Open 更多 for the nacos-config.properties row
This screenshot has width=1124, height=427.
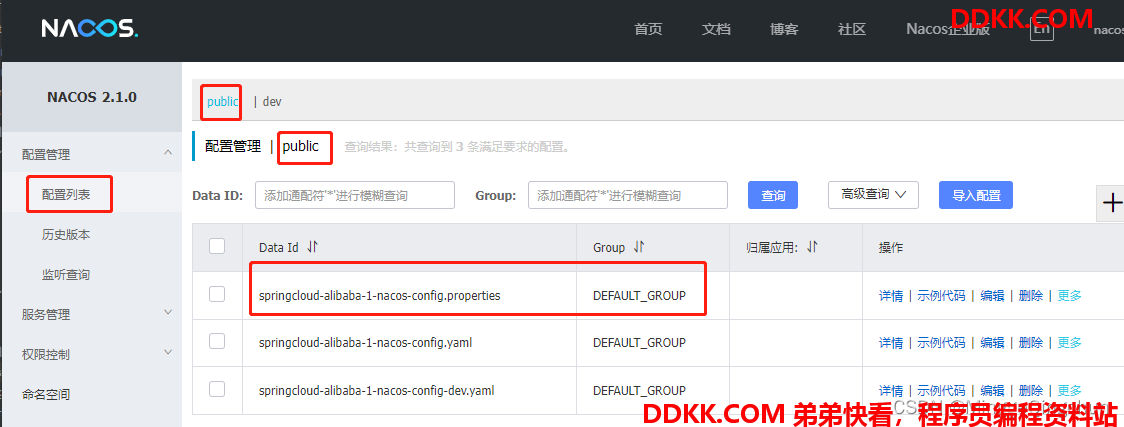1070,295
